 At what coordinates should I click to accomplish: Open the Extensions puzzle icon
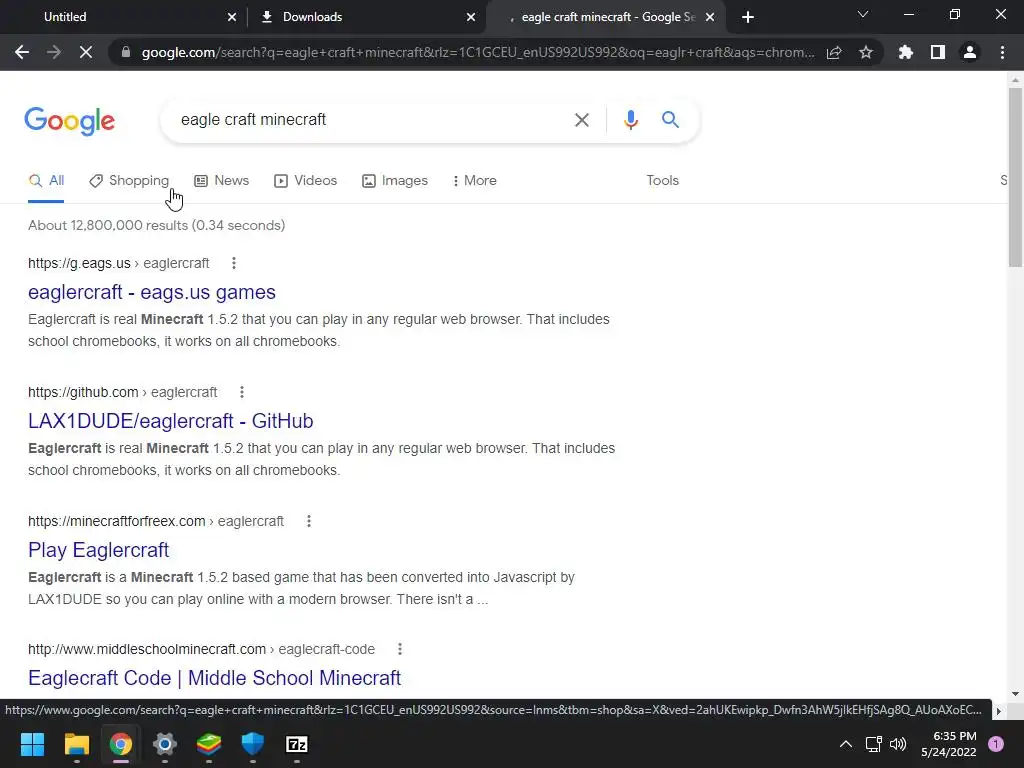[x=906, y=52]
